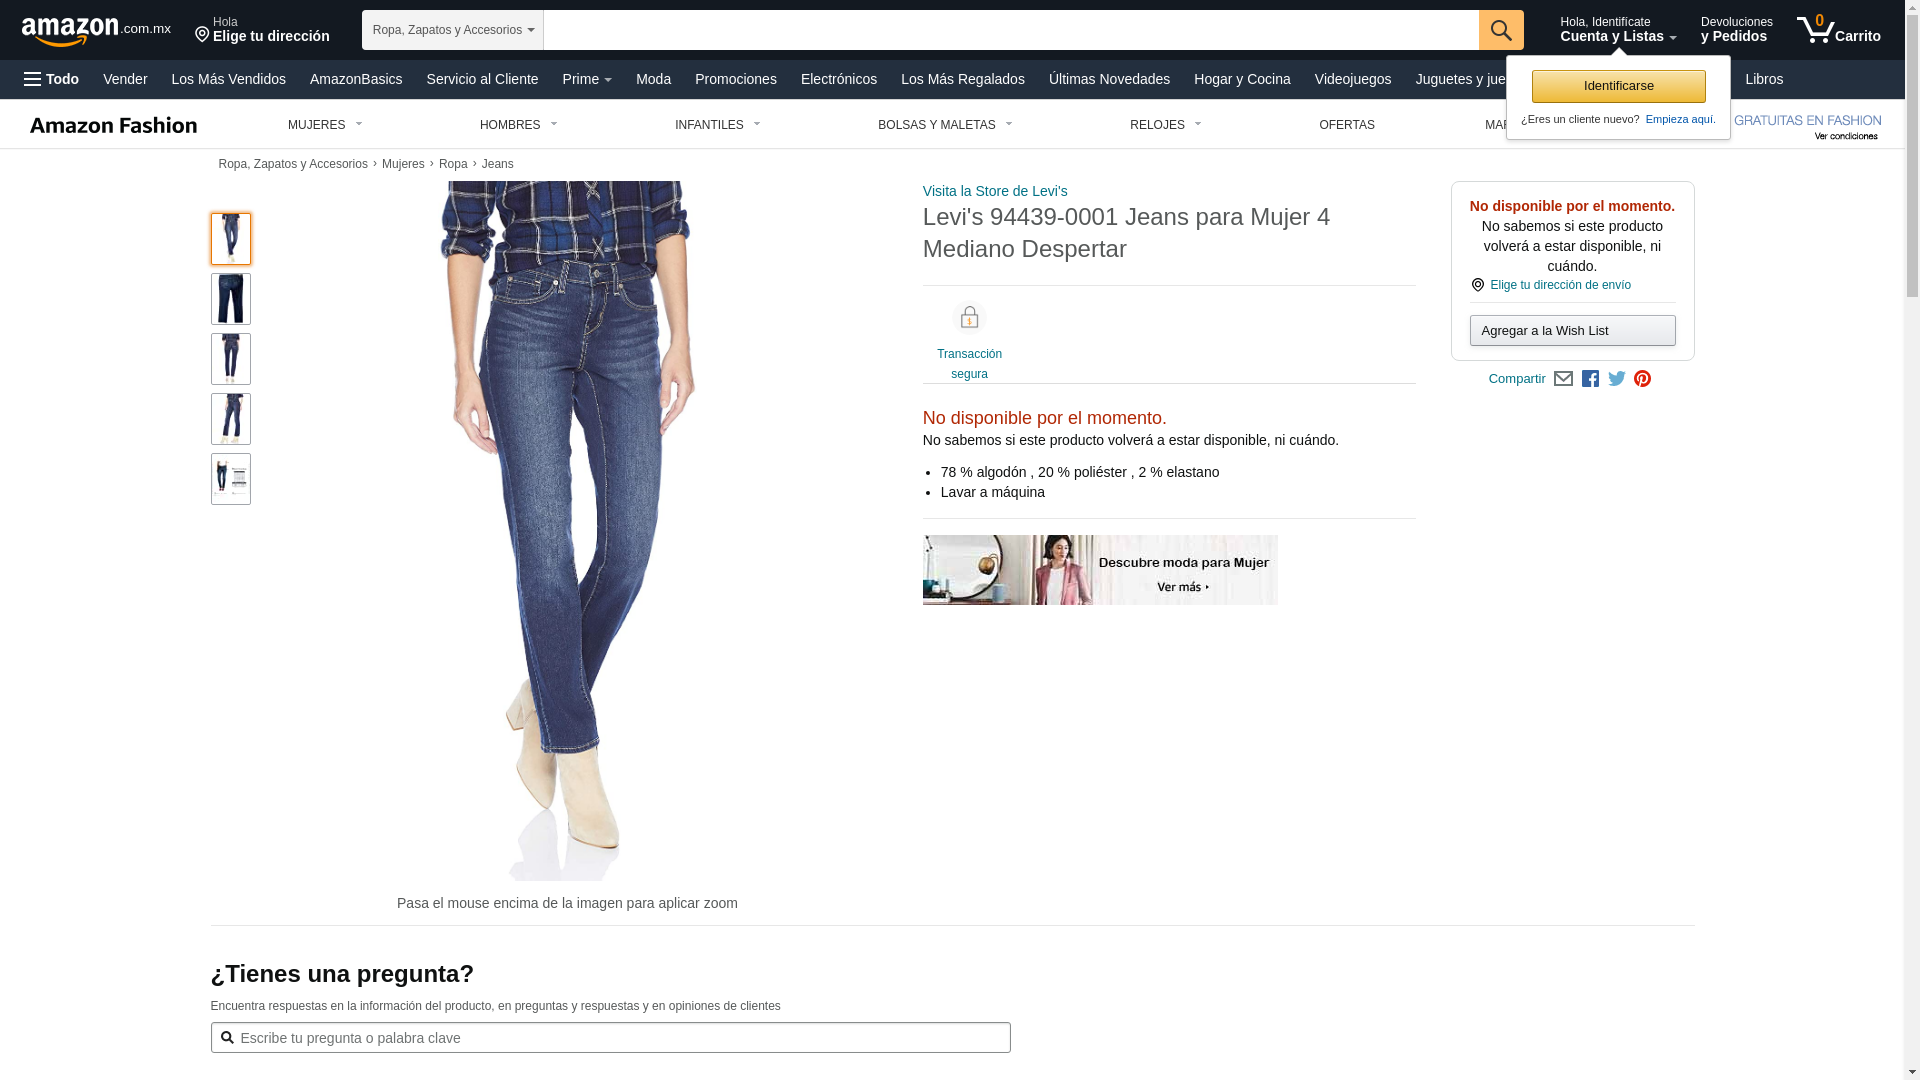
Task: Expand the Prime navigation dropdown
Action: pos(587,79)
